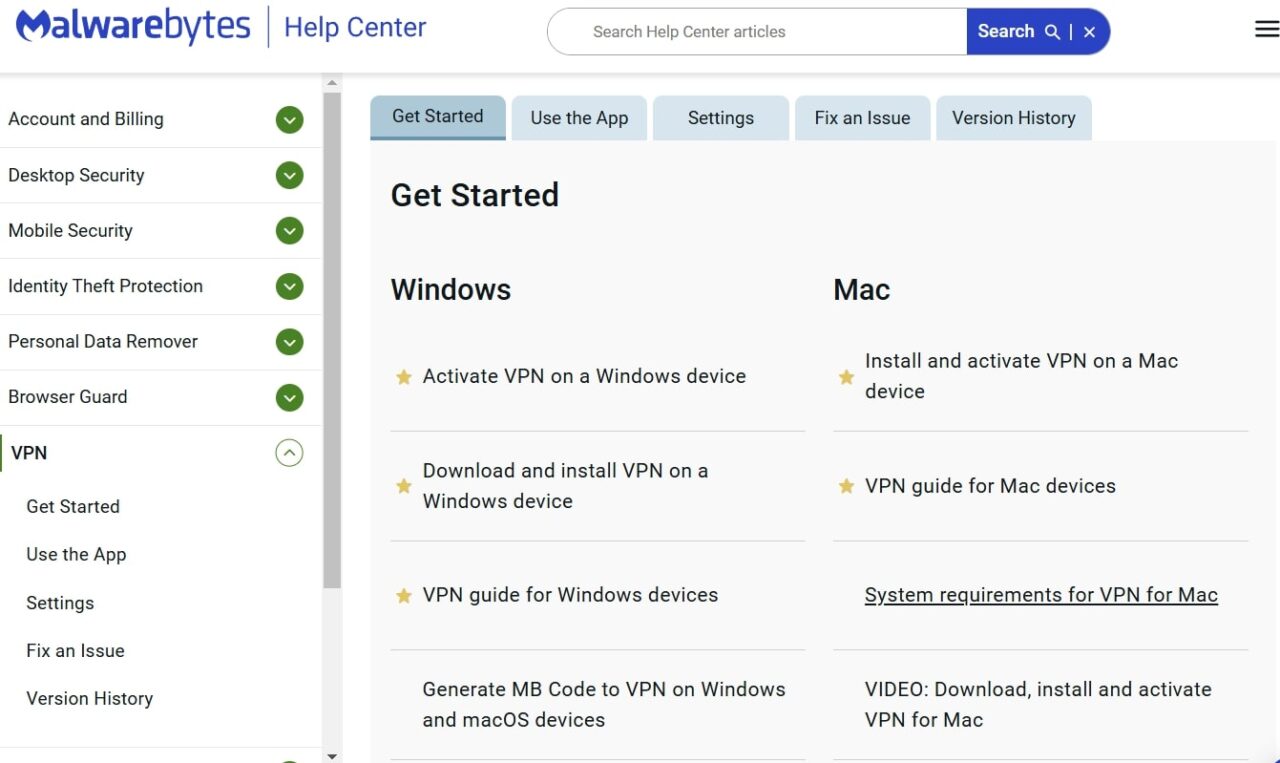Viewport: 1280px width, 763px height.
Task: Switch to the Fix an Issue tab
Action: click(x=862, y=118)
